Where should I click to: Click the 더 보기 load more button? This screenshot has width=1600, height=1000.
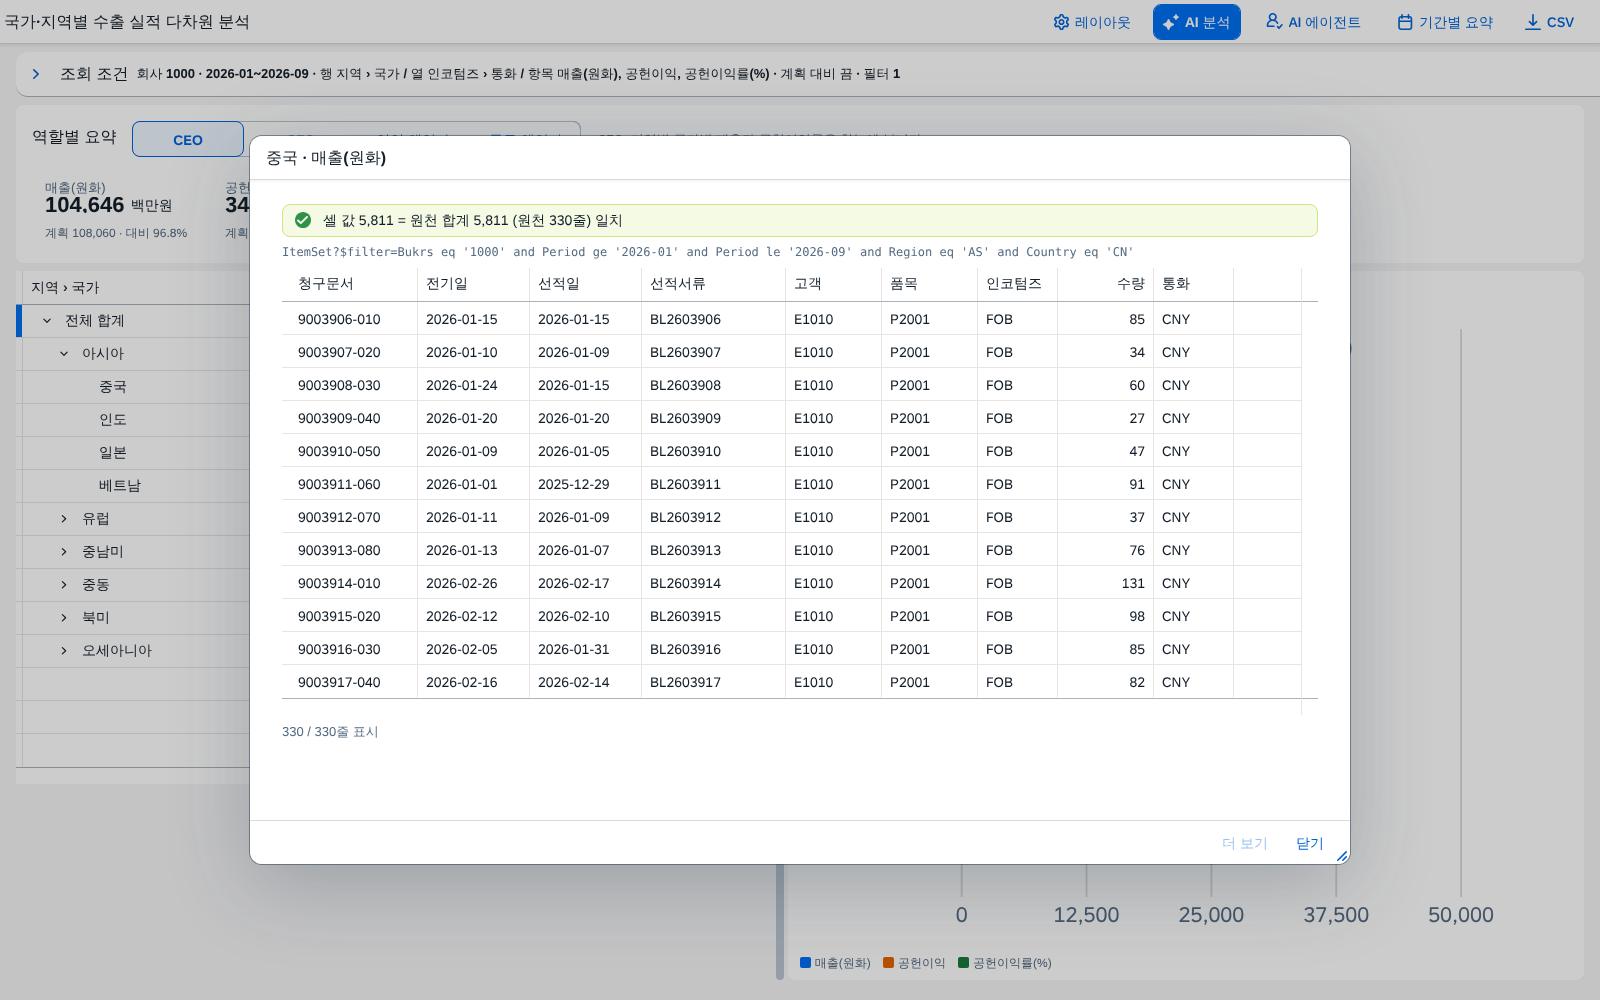point(1244,843)
